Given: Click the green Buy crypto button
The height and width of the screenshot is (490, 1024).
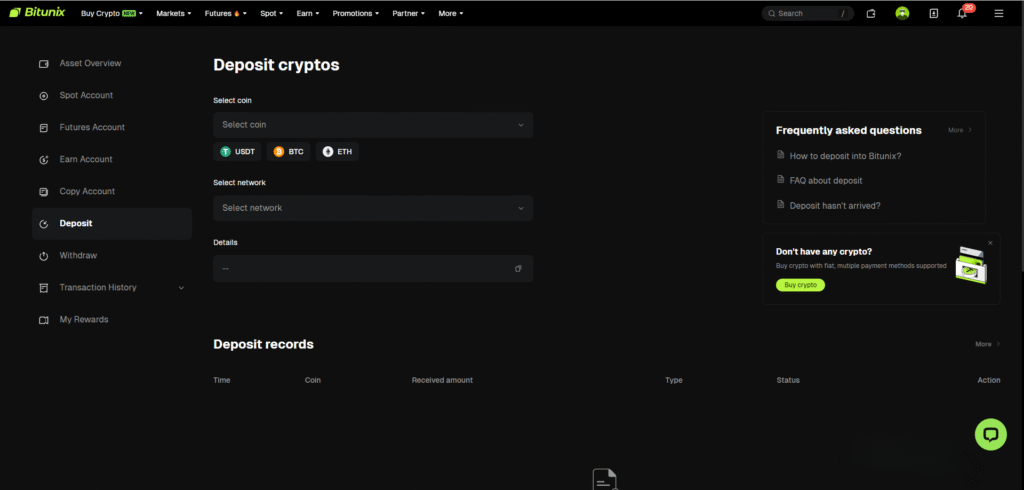Looking at the screenshot, I should (800, 285).
